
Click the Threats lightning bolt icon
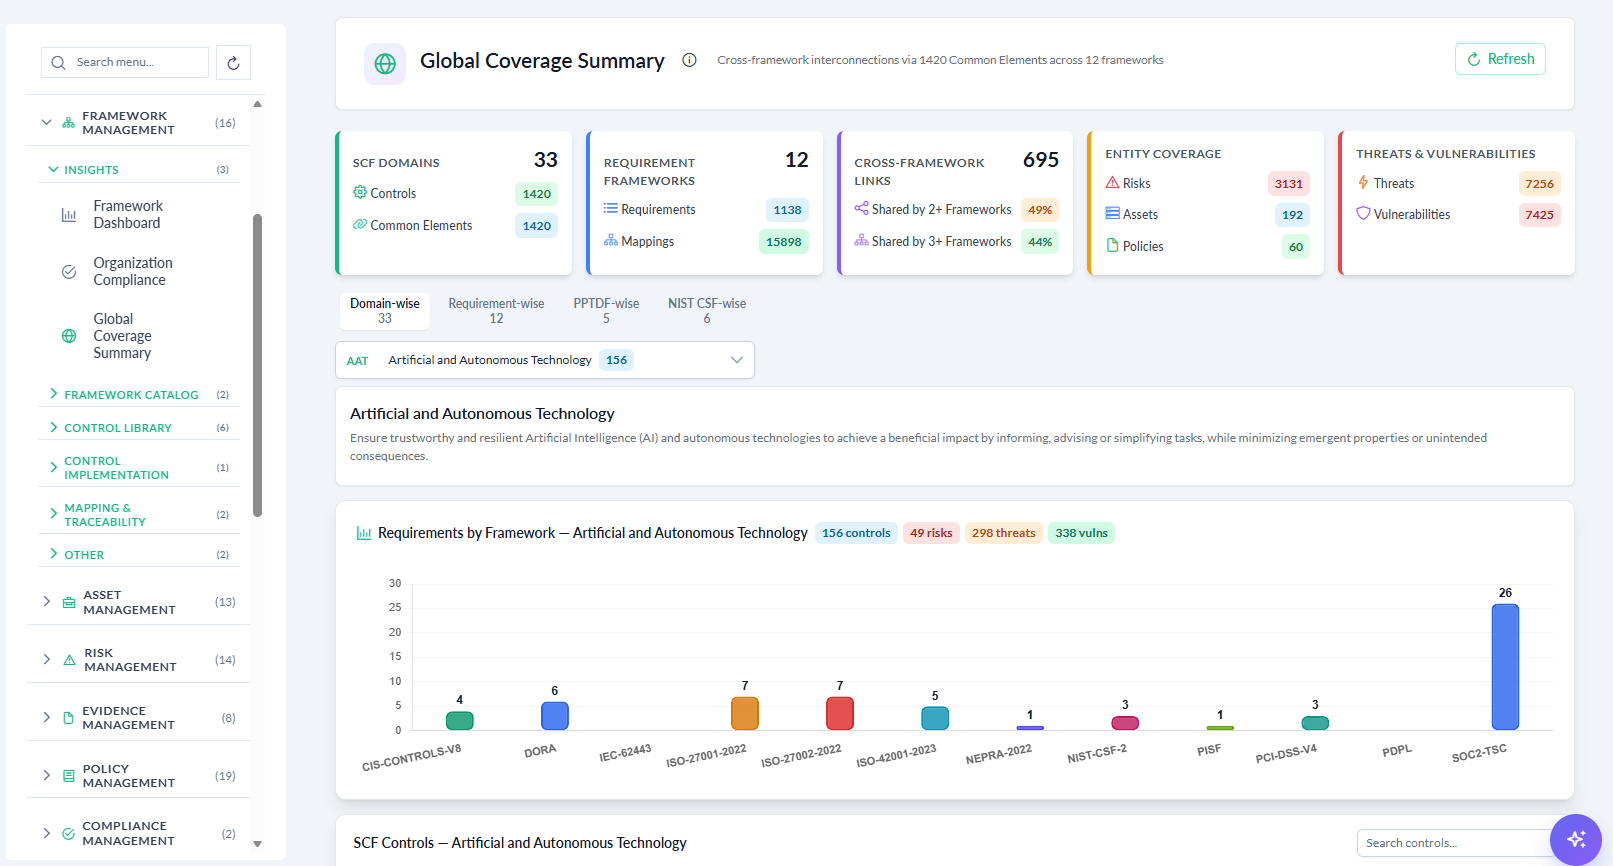click(1363, 182)
